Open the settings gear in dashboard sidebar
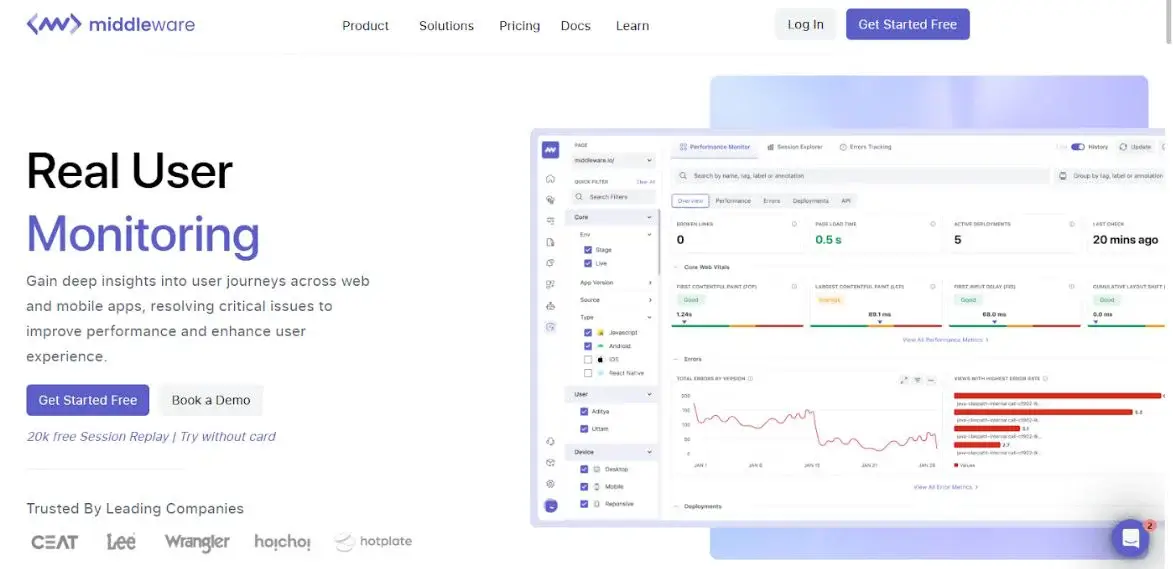Viewport: 1173px width, 569px height. click(x=551, y=484)
